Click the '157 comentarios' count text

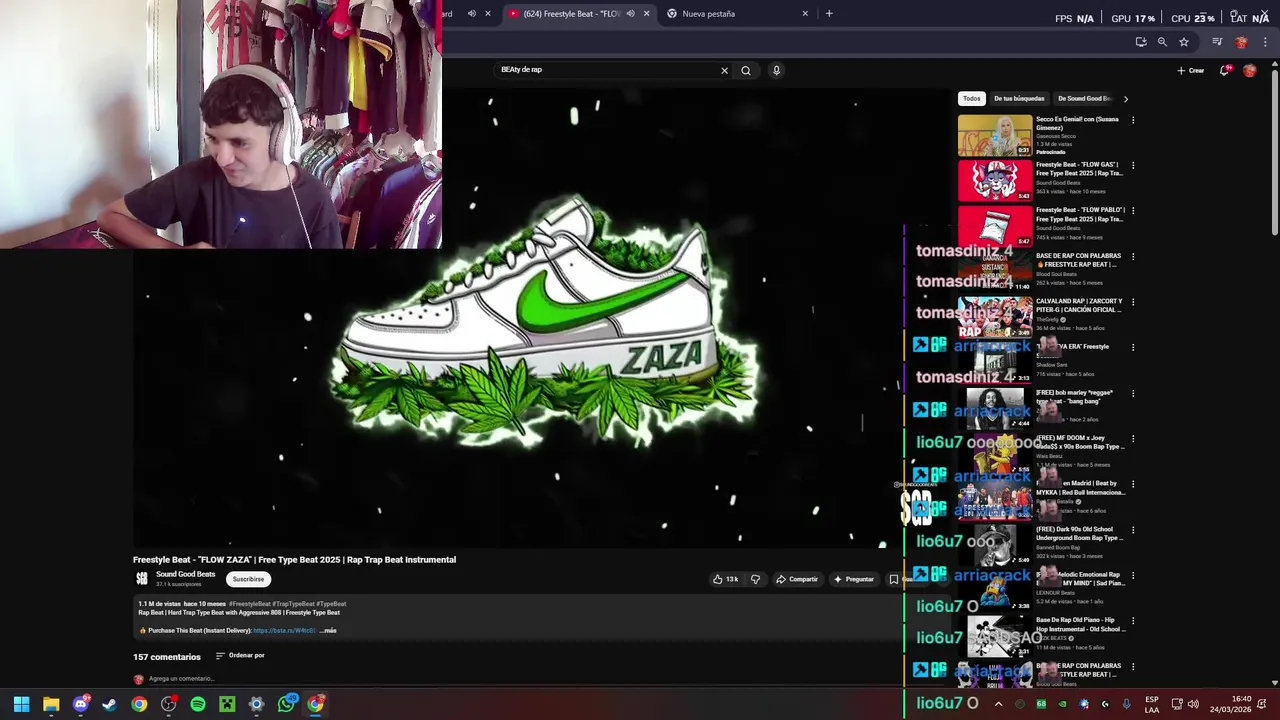click(167, 657)
